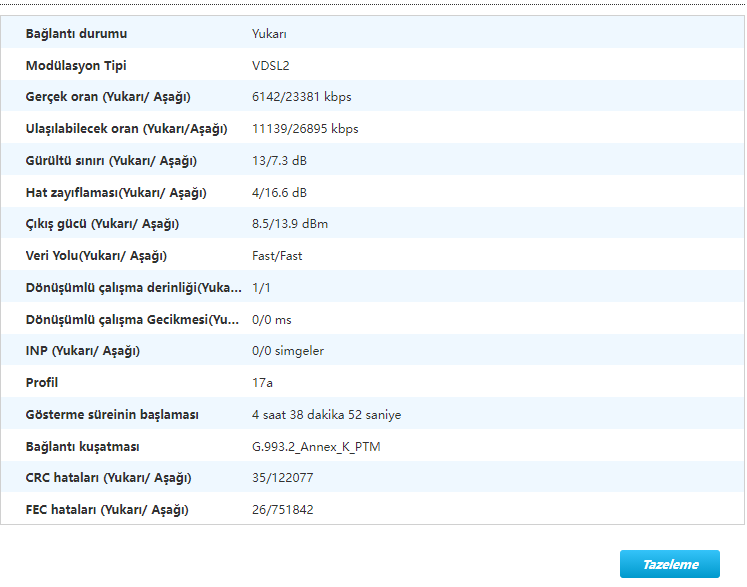
Task: Click the '11139/26895 kbps' value
Action: tap(305, 129)
